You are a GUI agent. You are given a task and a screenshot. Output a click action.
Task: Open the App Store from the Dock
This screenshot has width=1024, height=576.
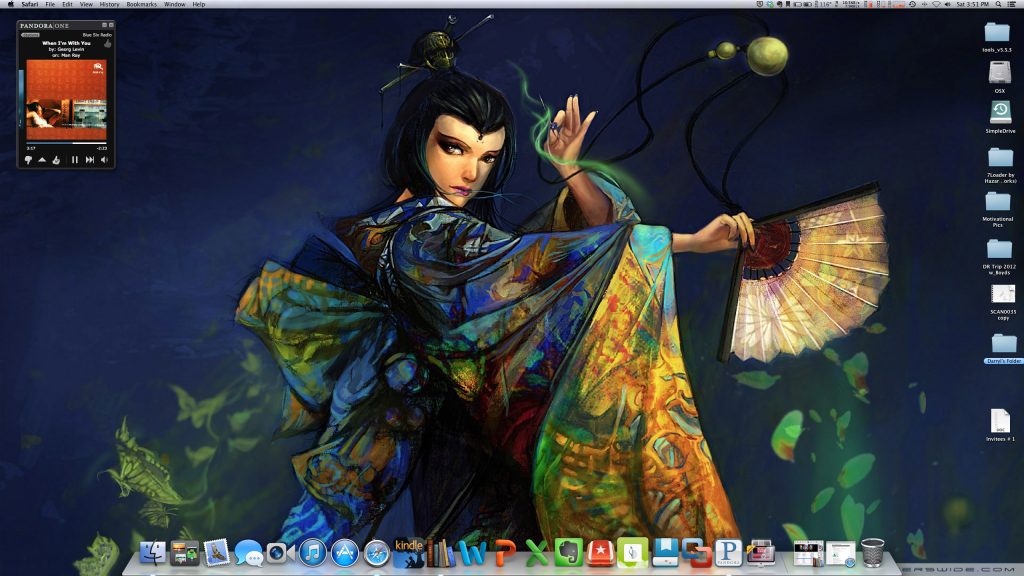345,553
